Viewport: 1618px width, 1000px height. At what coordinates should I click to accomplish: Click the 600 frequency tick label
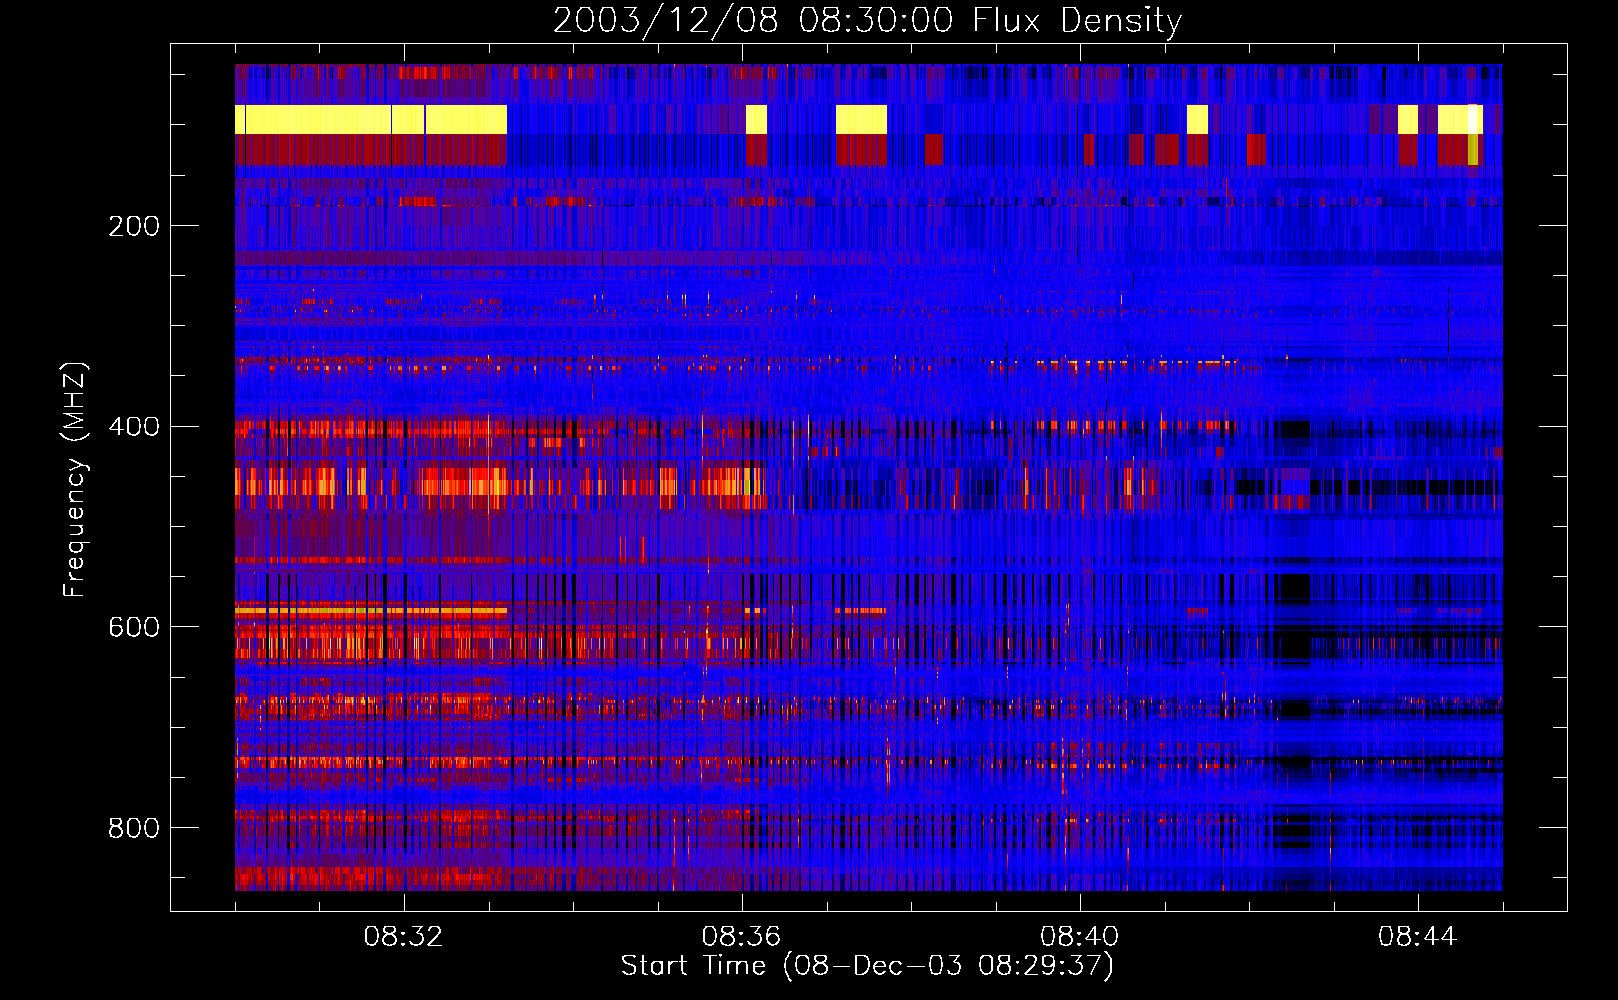point(134,627)
